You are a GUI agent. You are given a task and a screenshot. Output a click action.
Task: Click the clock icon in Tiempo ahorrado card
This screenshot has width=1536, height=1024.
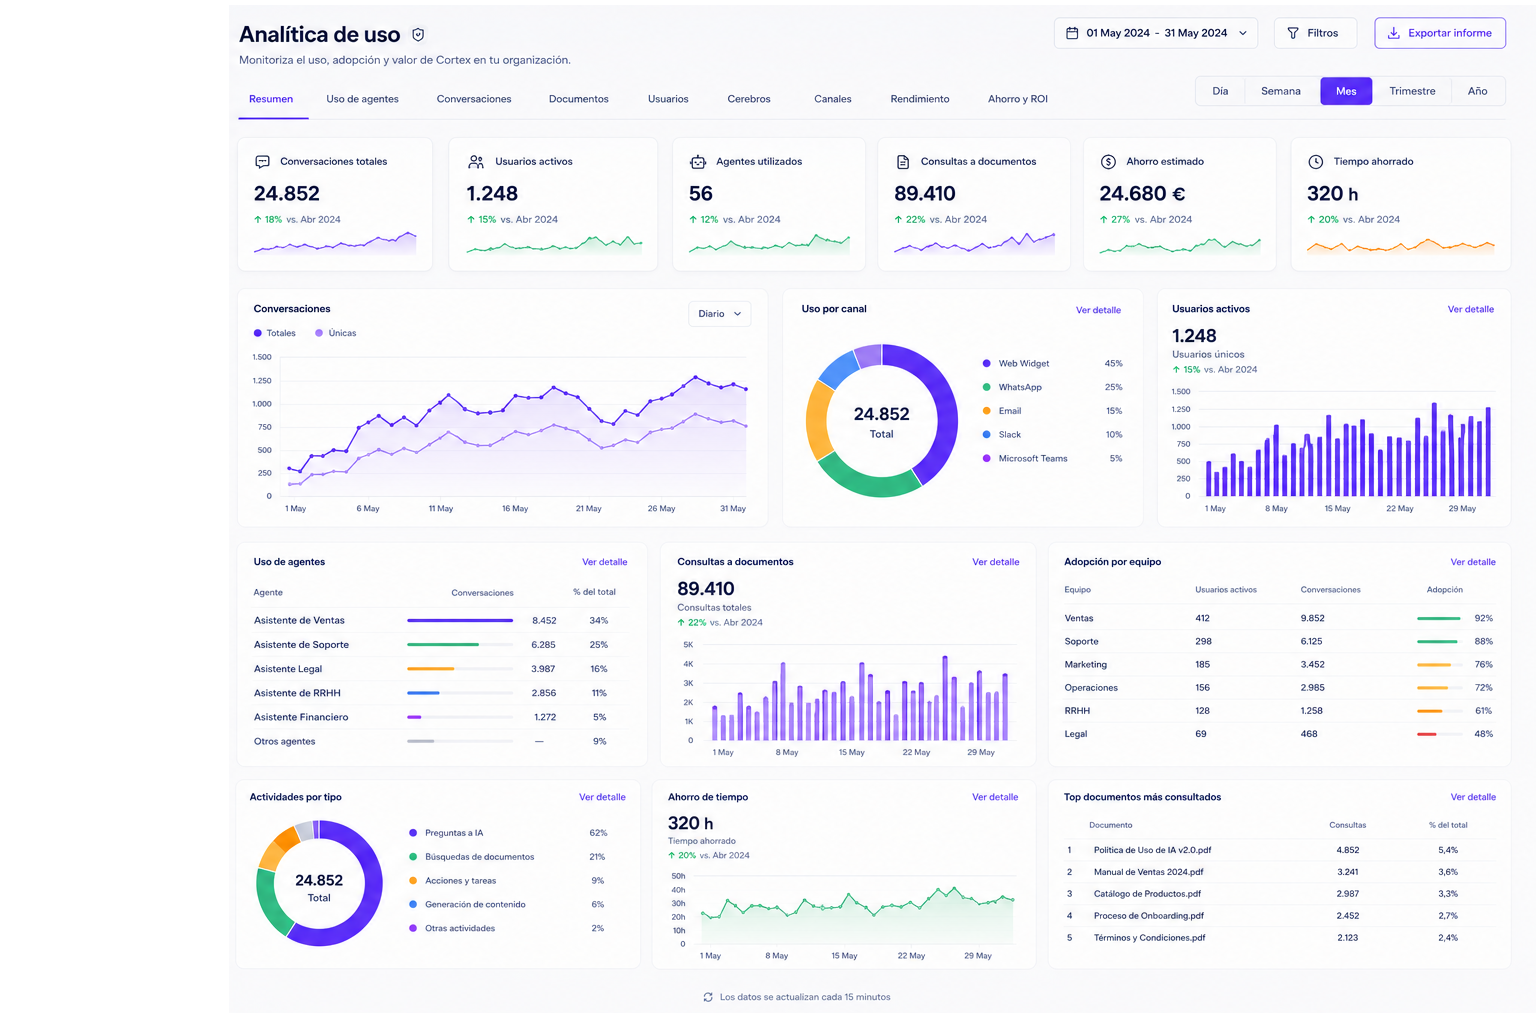point(1316,161)
